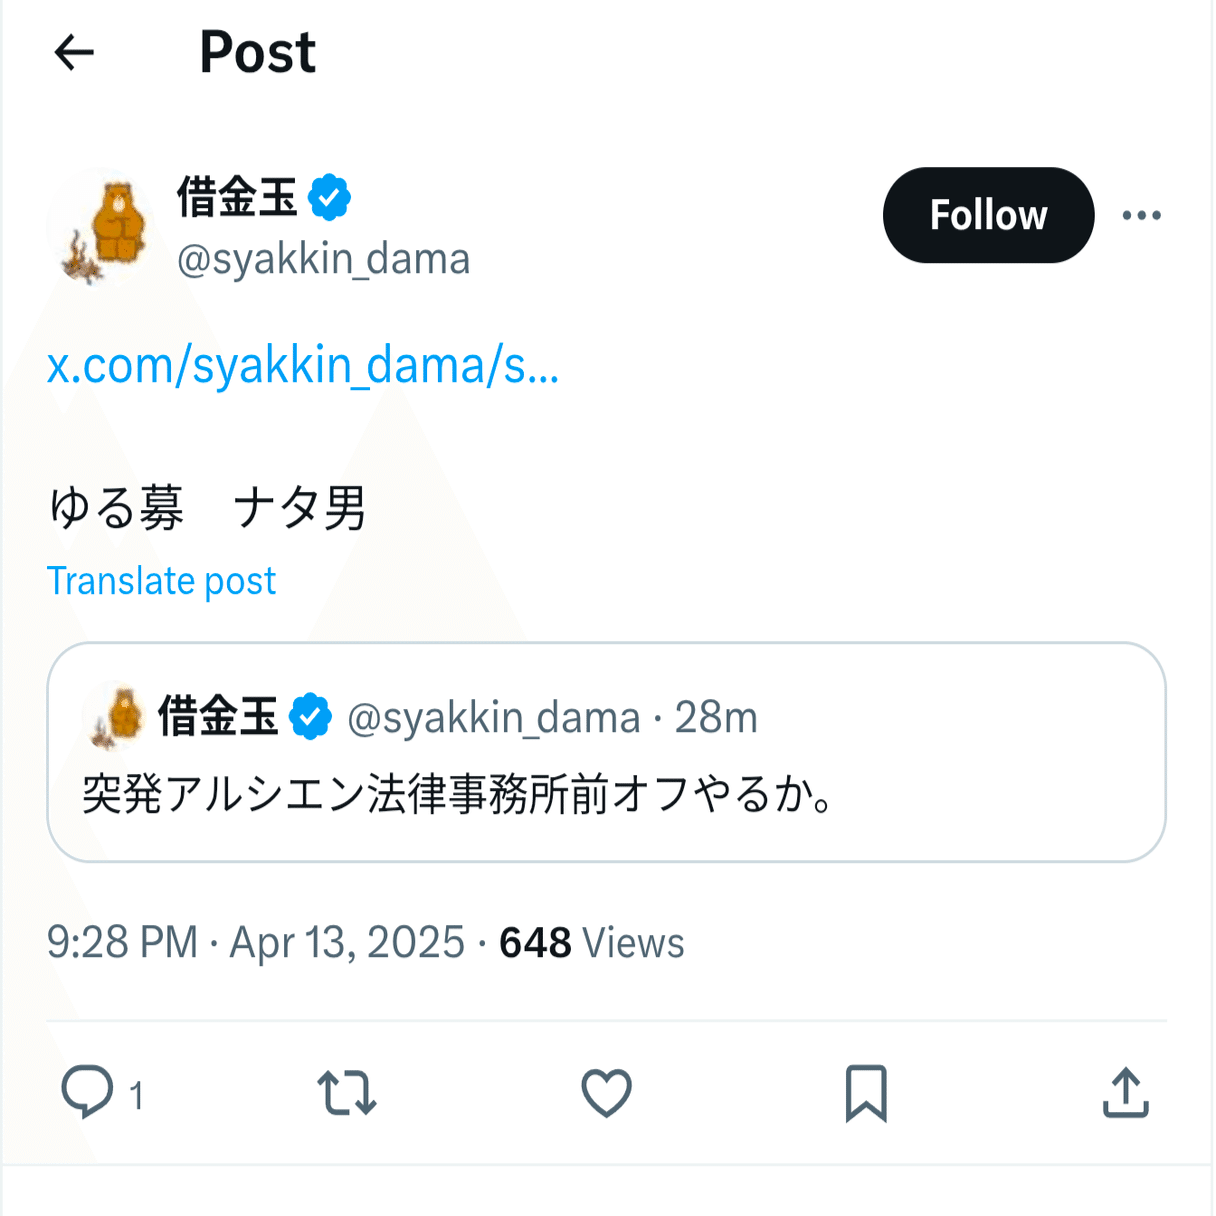Image resolution: width=1216 pixels, height=1216 pixels.
Task: Click the 借金玉 display name at top
Action: tap(237, 197)
